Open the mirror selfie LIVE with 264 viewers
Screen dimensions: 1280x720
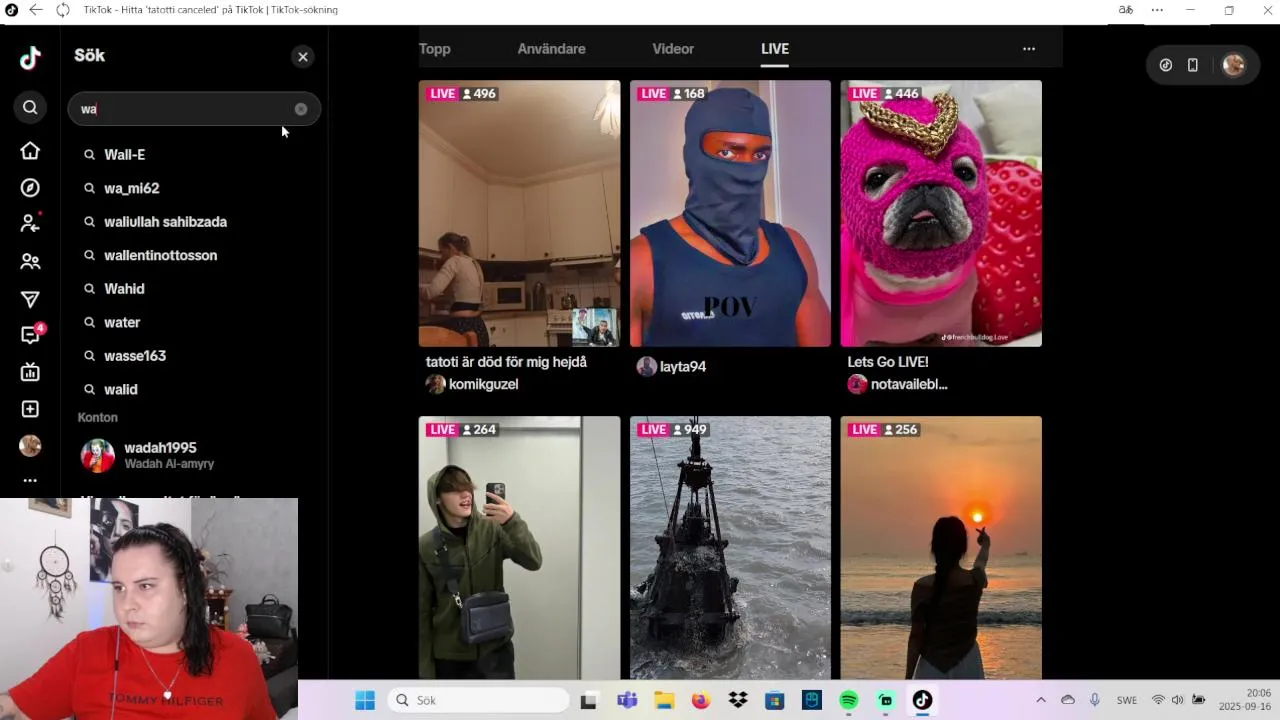(519, 548)
